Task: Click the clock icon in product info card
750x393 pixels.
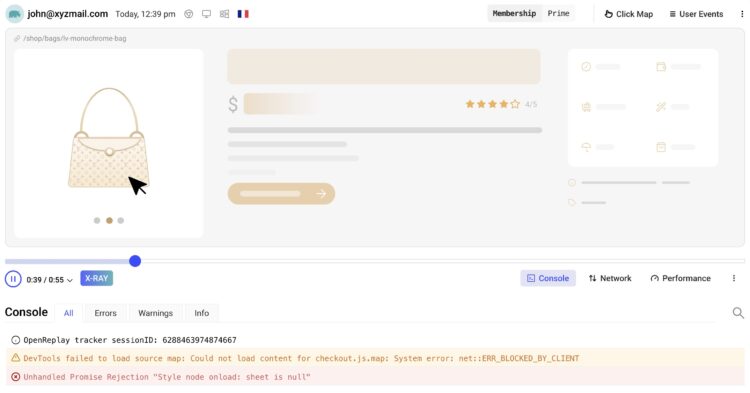Action: (586, 67)
